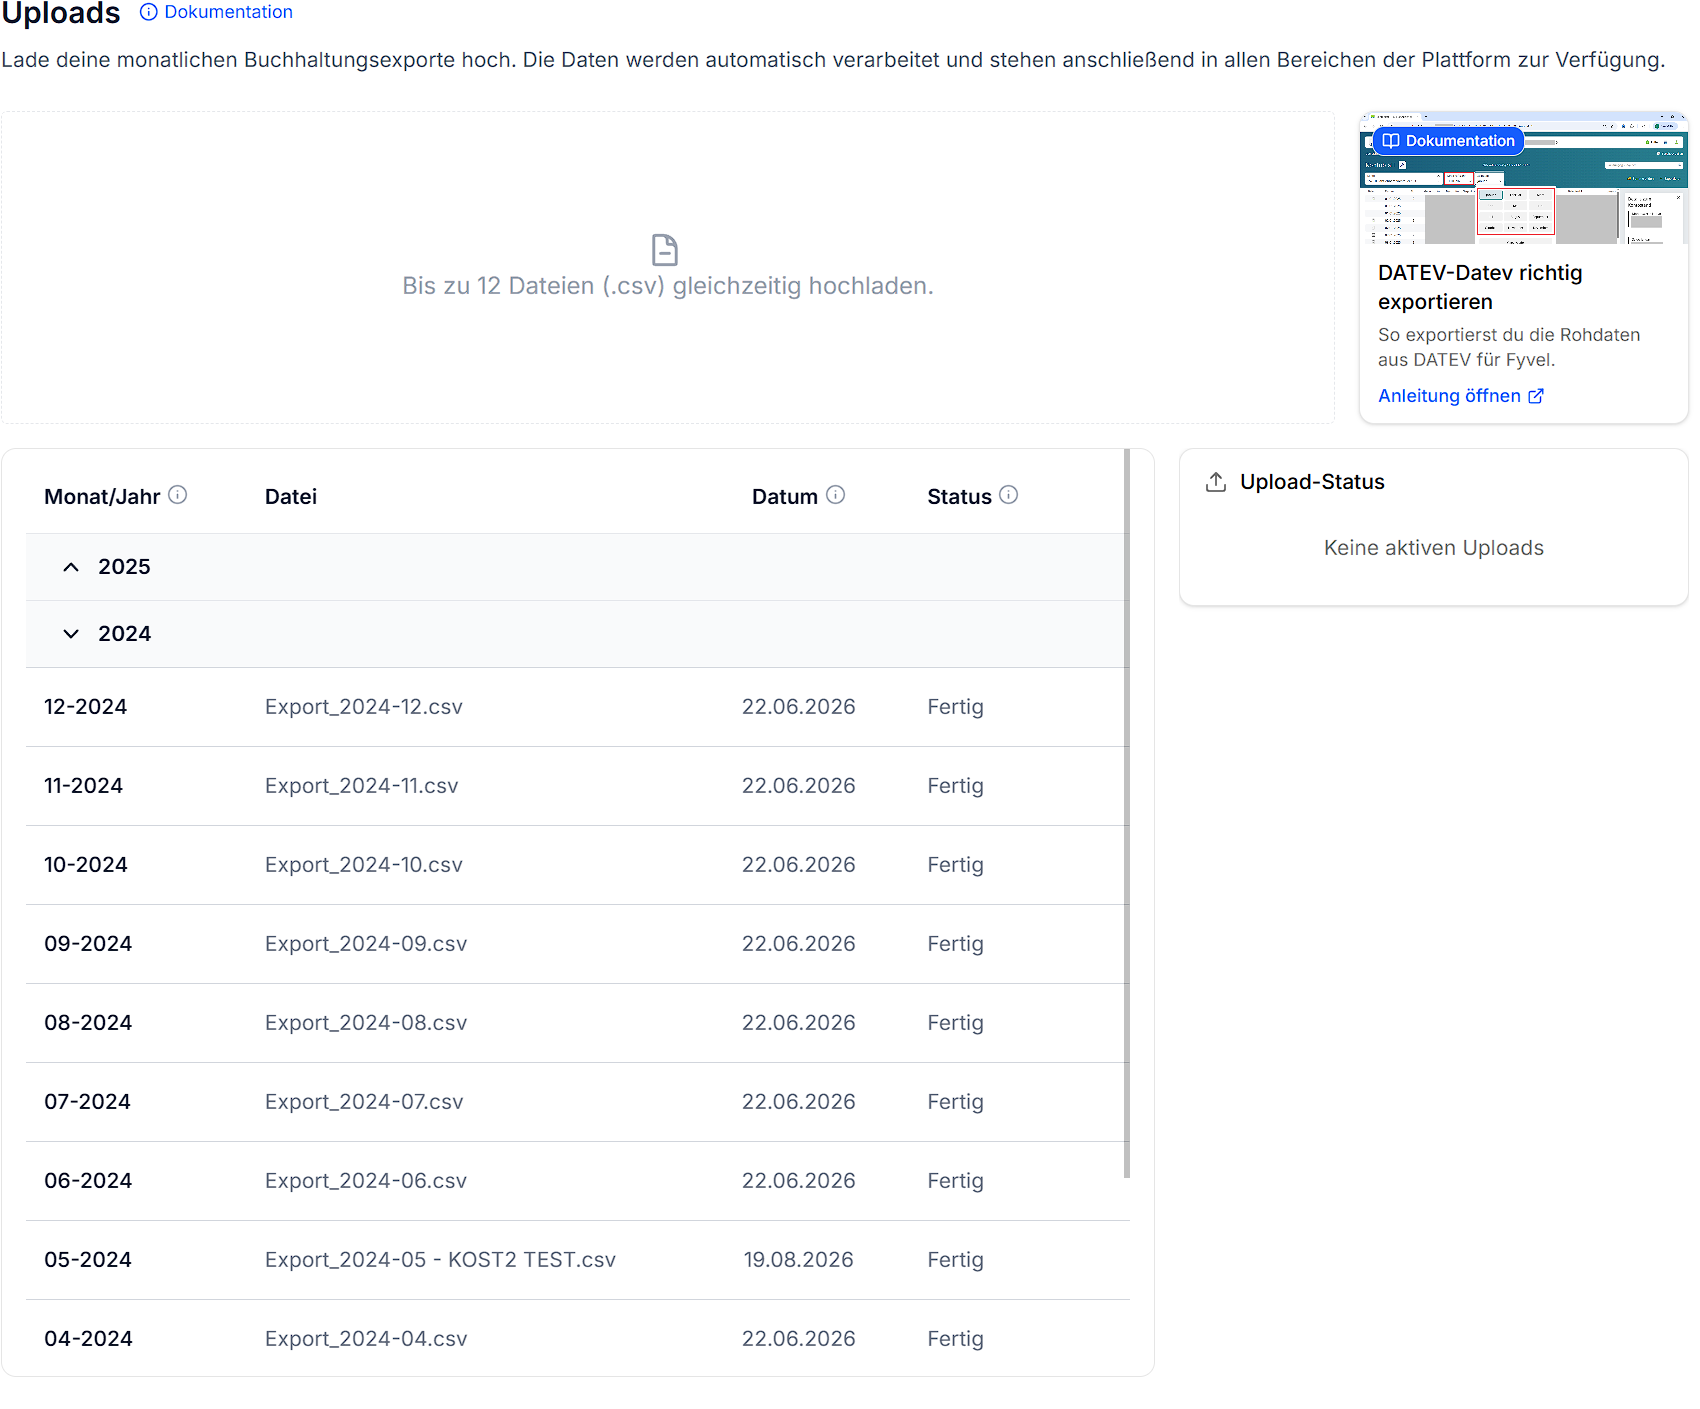Screen dimensions: 1700x1409
Task: Click the date 19.08.2026
Action: click(799, 1260)
